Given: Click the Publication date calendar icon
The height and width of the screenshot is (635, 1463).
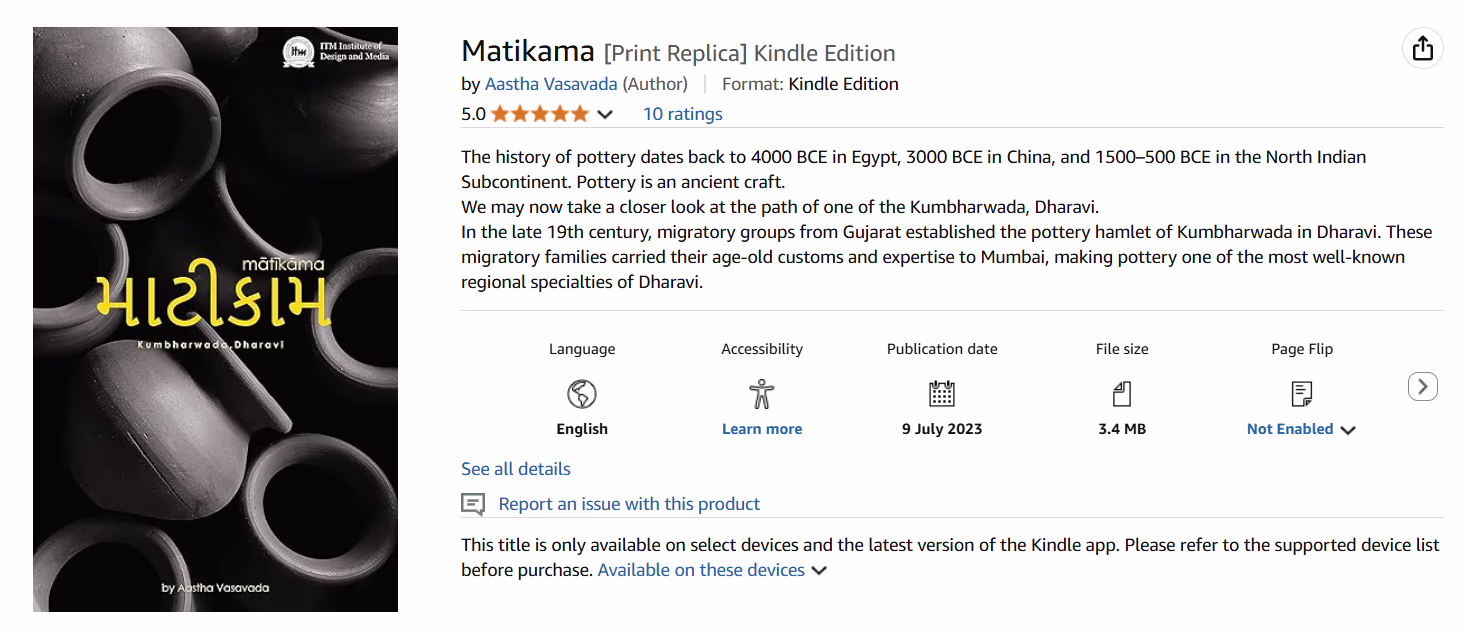Looking at the screenshot, I should tap(942, 394).
